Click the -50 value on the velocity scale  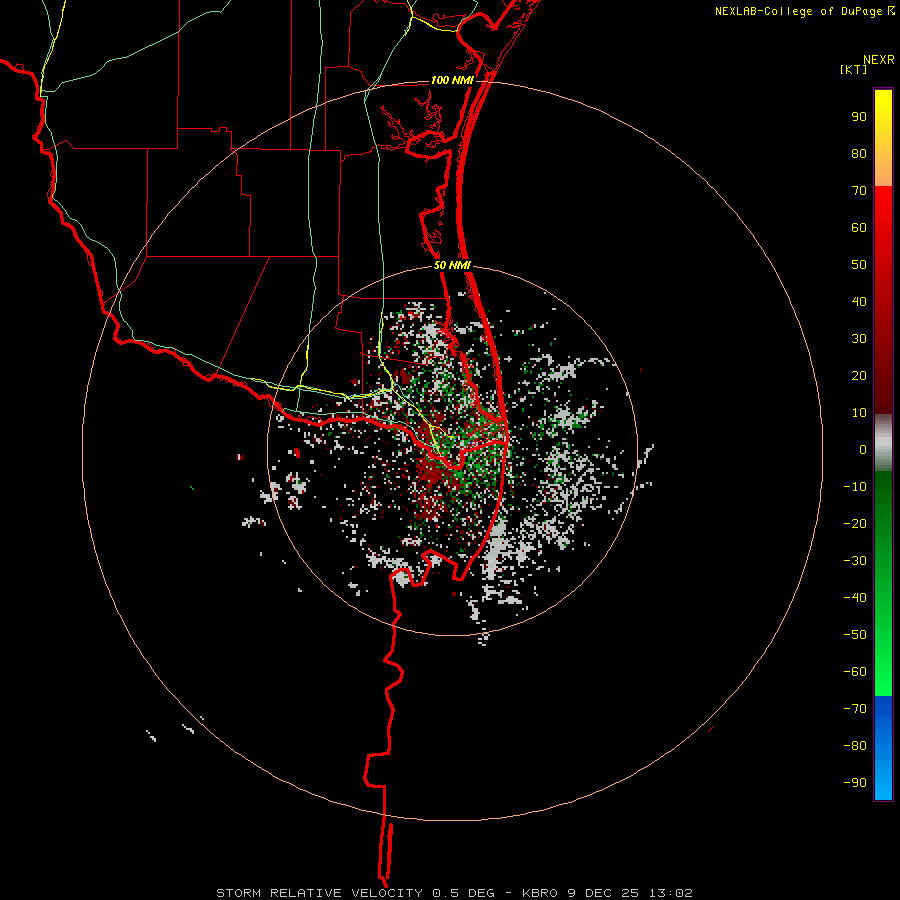tap(855, 634)
